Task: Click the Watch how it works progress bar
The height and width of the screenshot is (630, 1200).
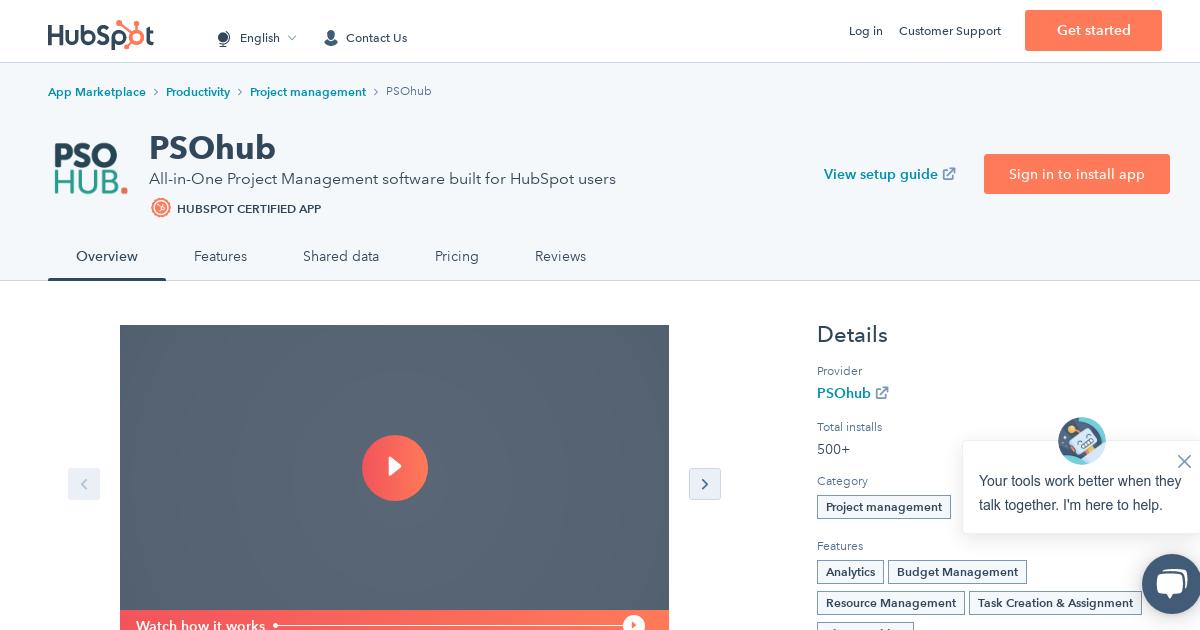Action: coord(450,625)
